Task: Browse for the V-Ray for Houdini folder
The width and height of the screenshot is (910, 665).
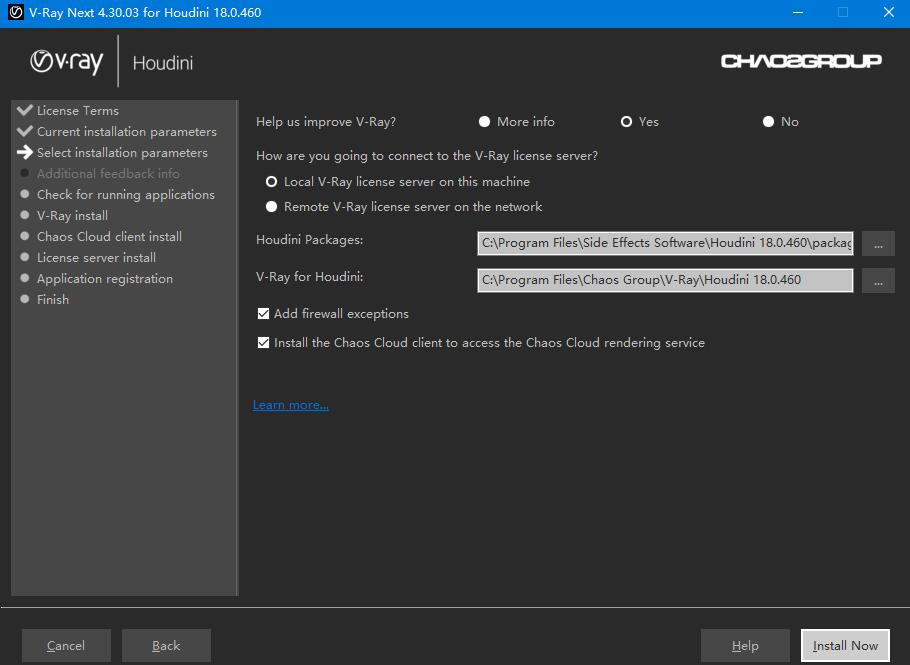Action: 878,281
